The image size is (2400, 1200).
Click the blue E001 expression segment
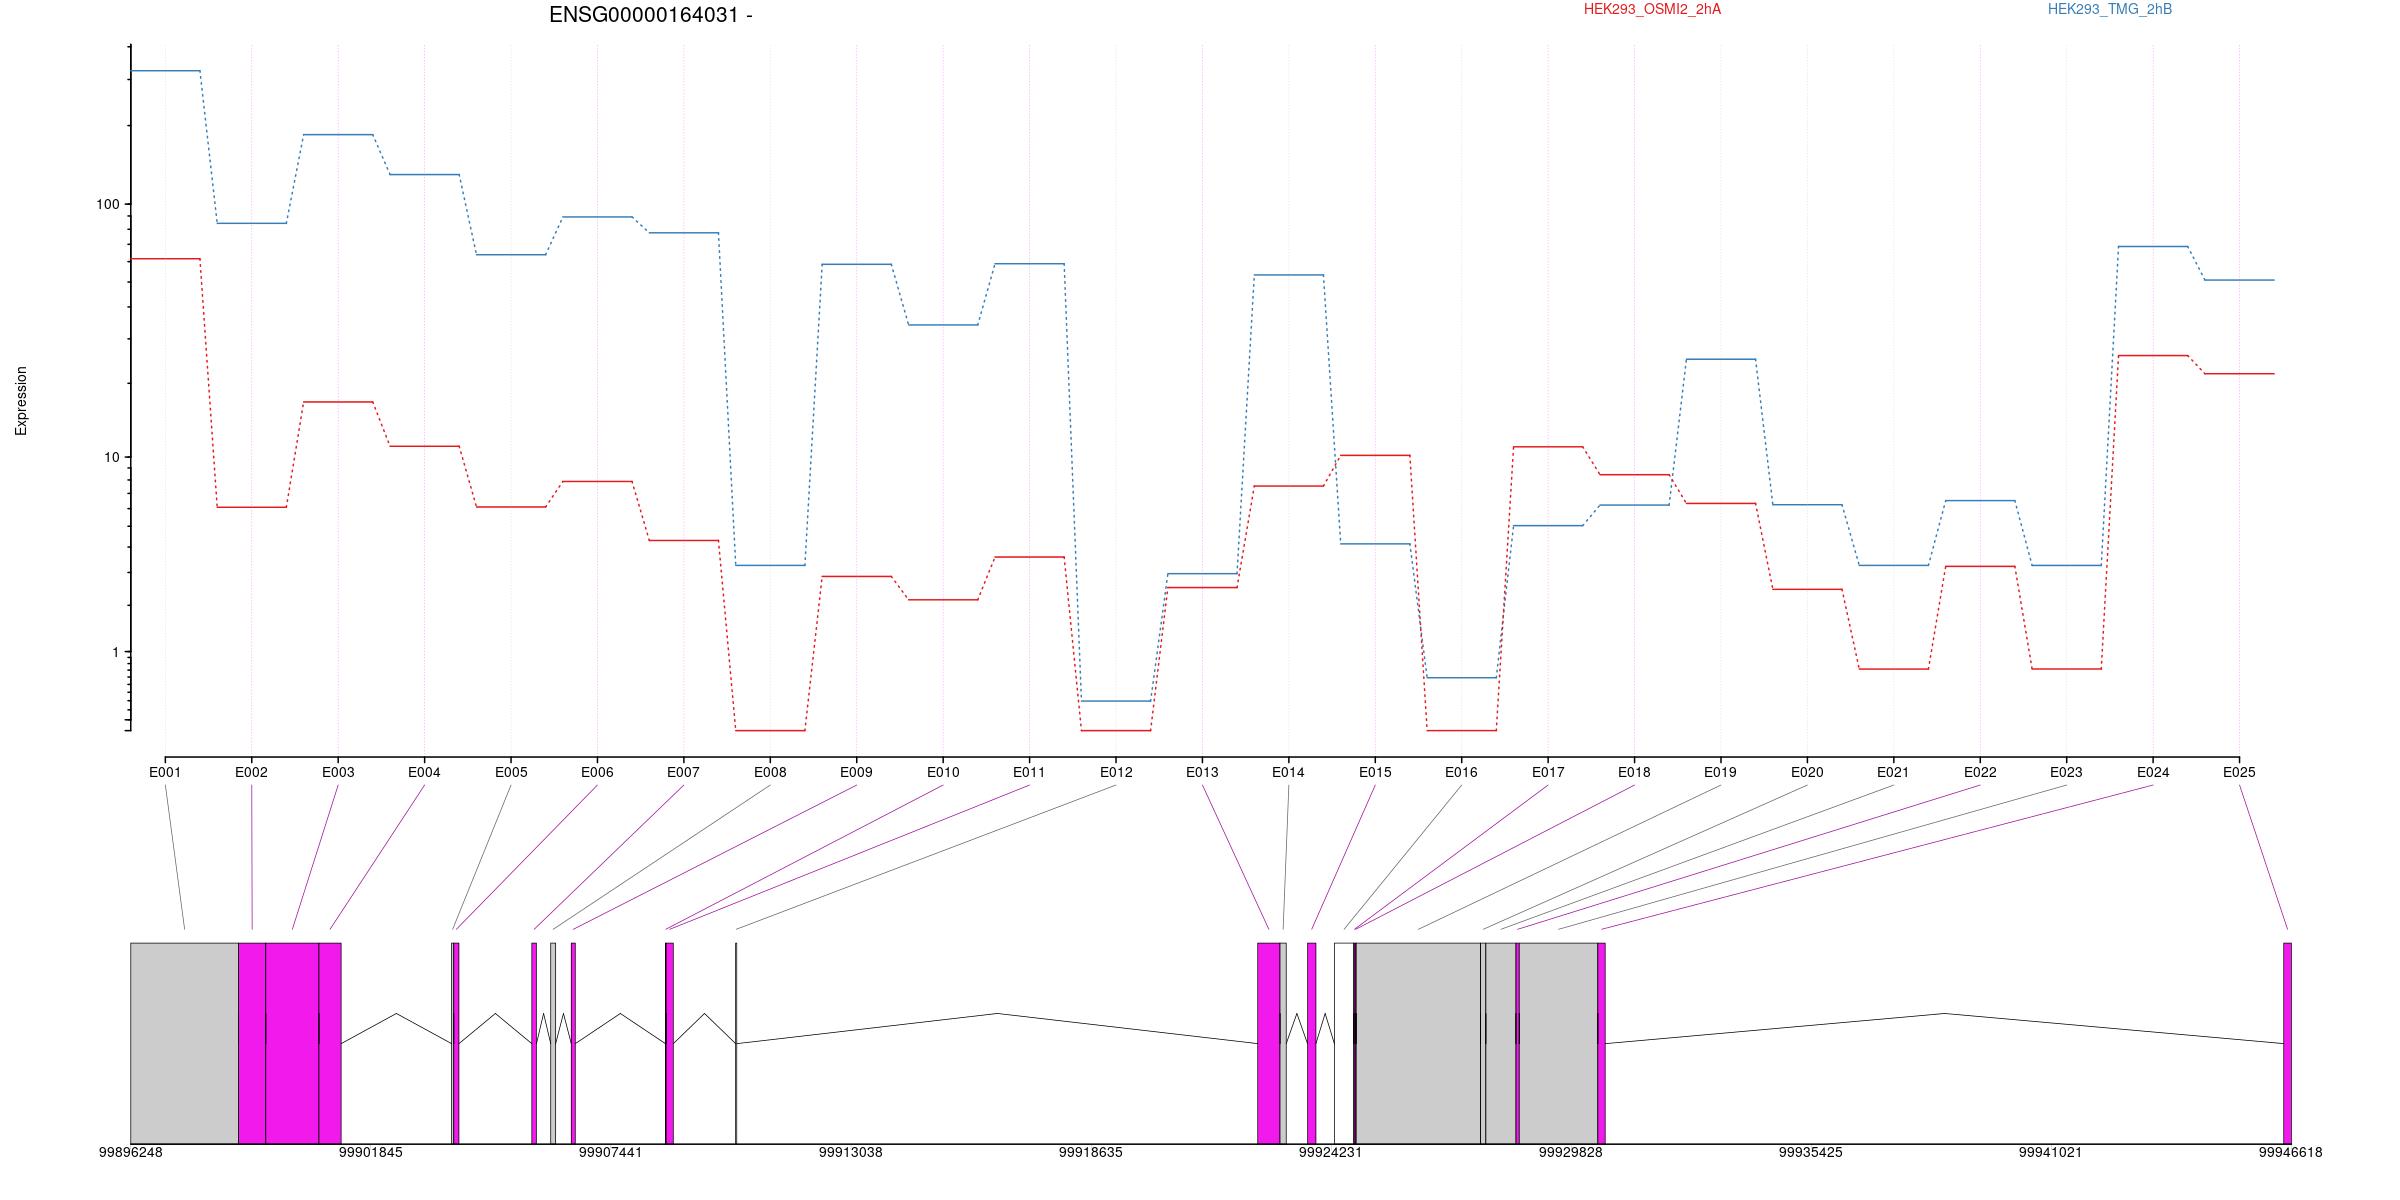tap(165, 71)
